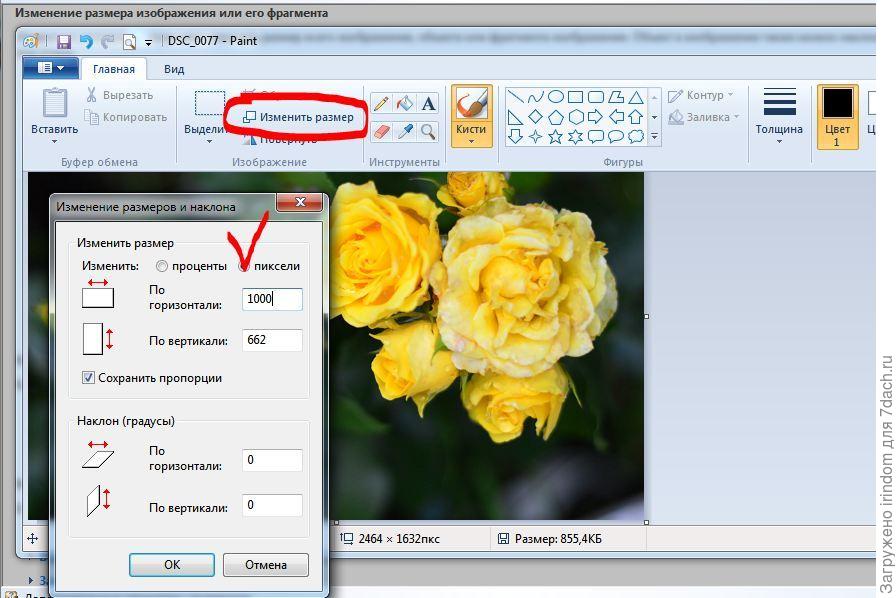Select the Eraser tool

pyautogui.click(x=381, y=131)
